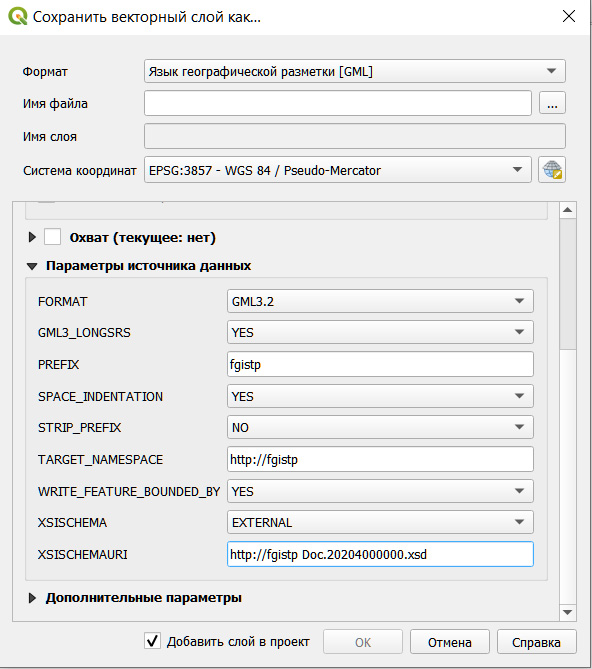Expand the Охват section triangle

point(32,237)
